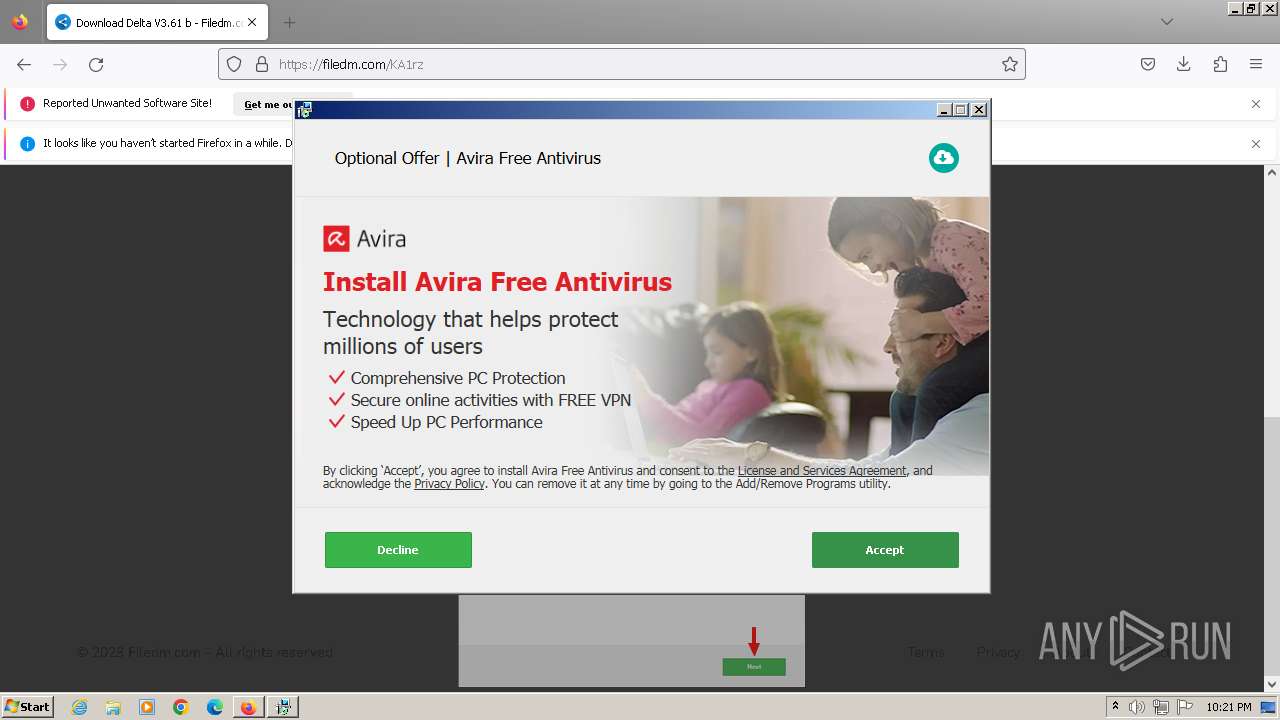Screen dimensions: 1280x720
Task: Open the Avira Privacy Policy link
Action: pos(449,483)
